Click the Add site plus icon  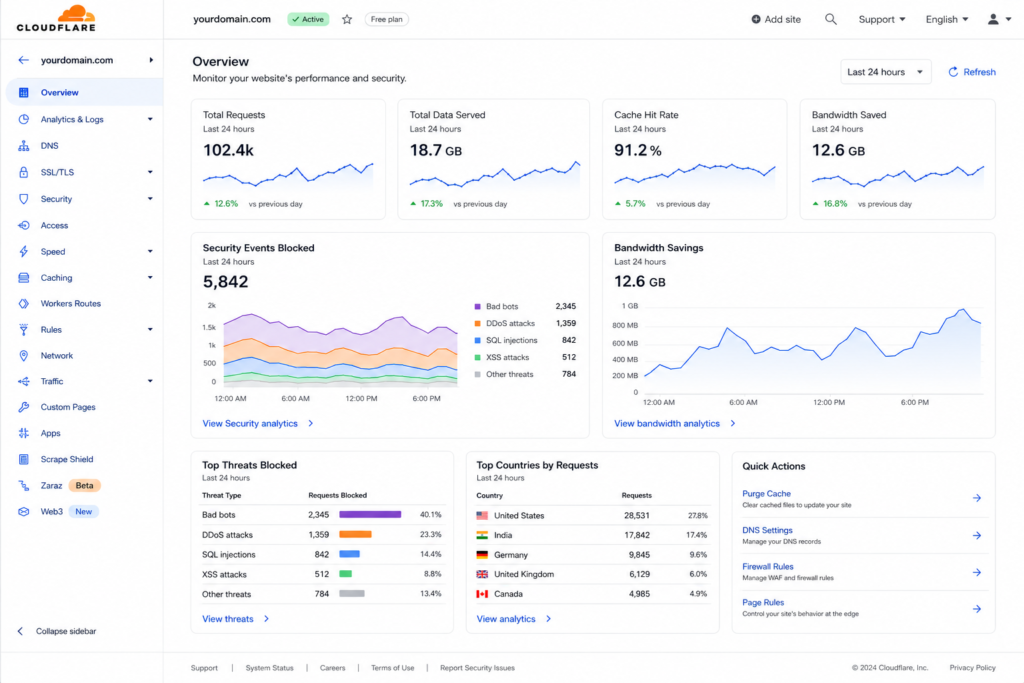tap(756, 20)
